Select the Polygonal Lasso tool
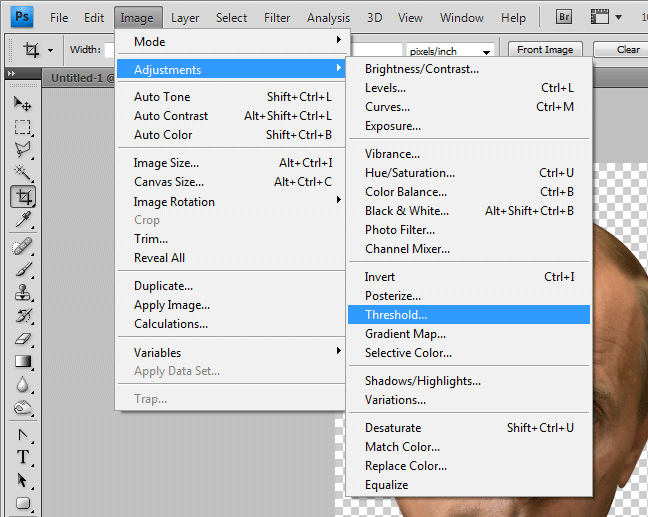The image size is (648, 517). [23, 150]
